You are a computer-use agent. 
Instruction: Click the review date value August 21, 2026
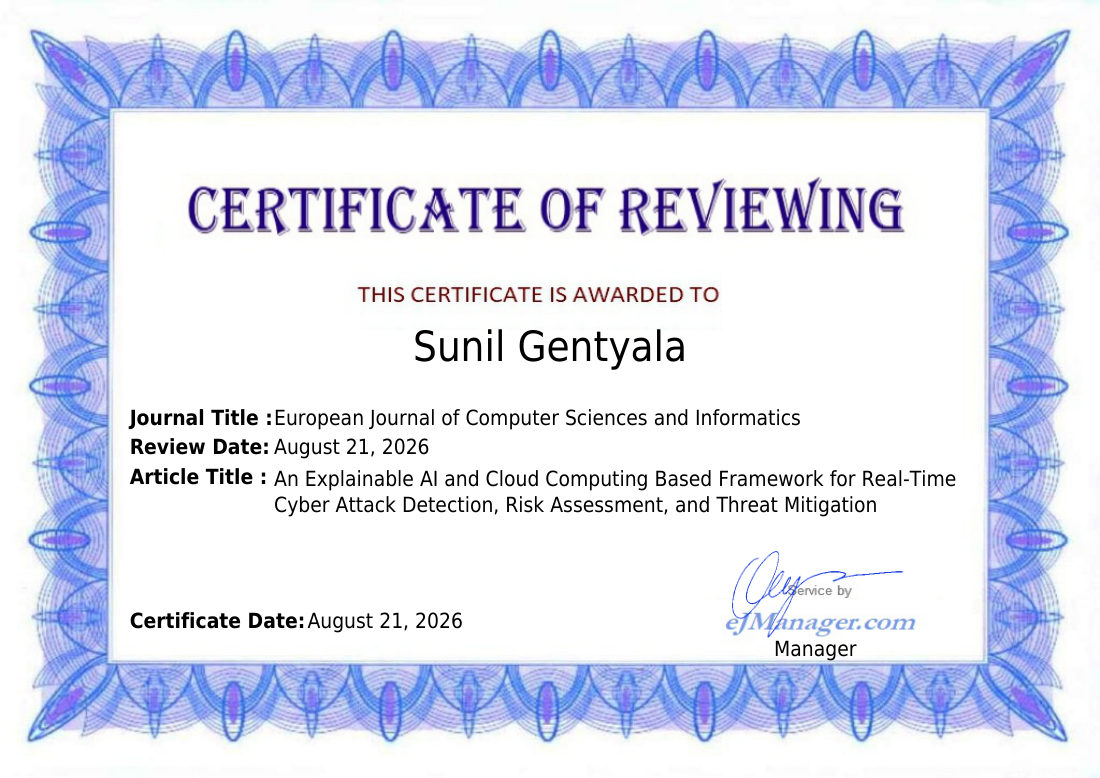pos(351,447)
